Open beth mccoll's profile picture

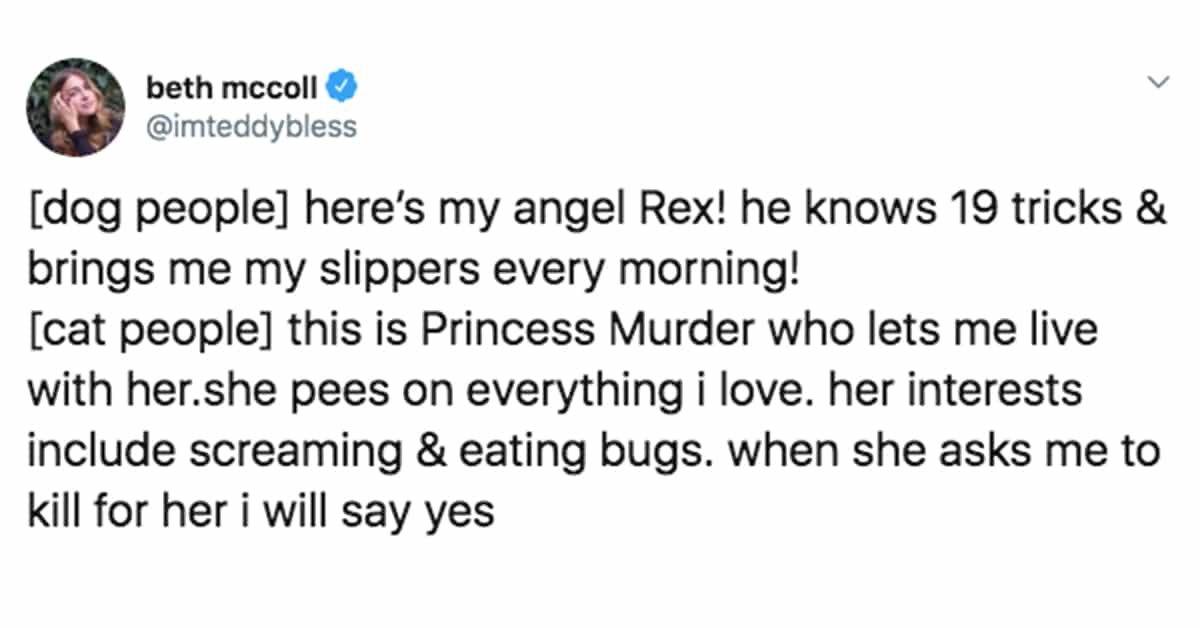point(75,106)
